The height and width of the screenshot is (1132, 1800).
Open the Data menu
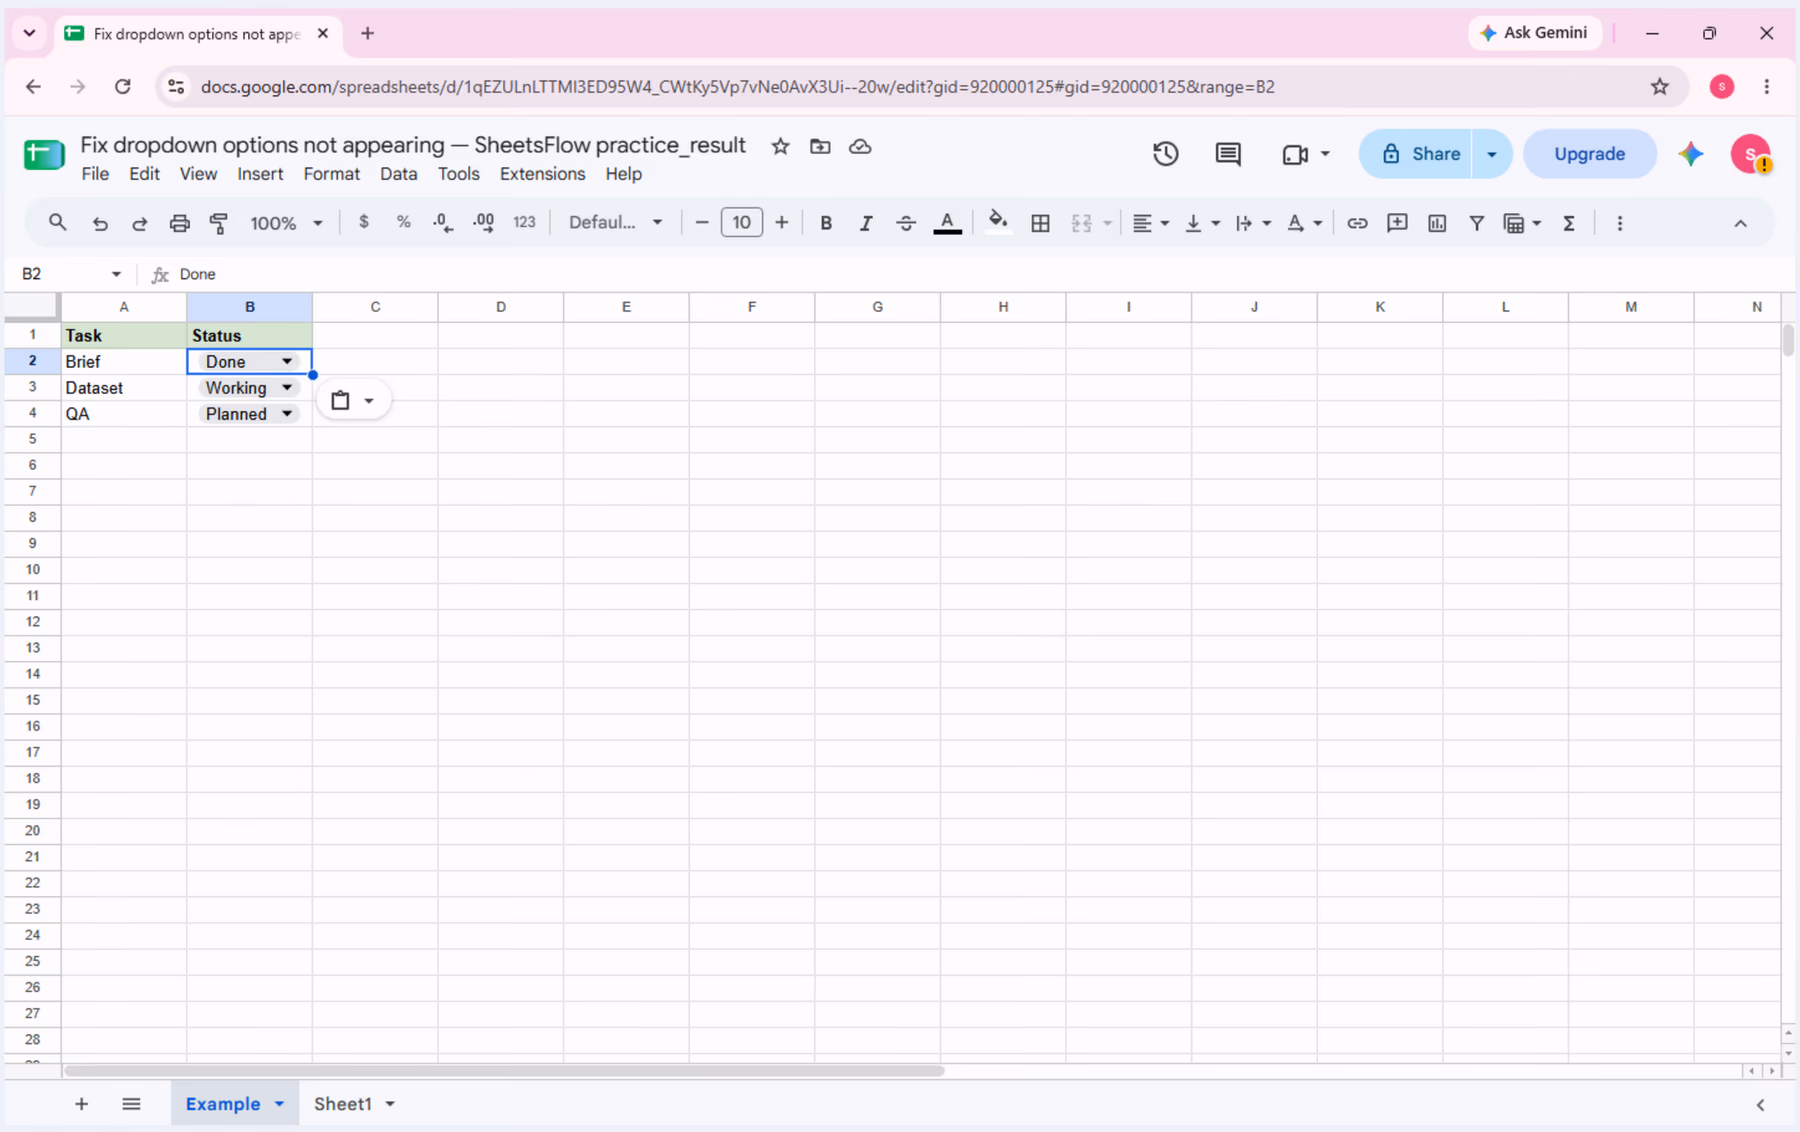pyautogui.click(x=398, y=174)
